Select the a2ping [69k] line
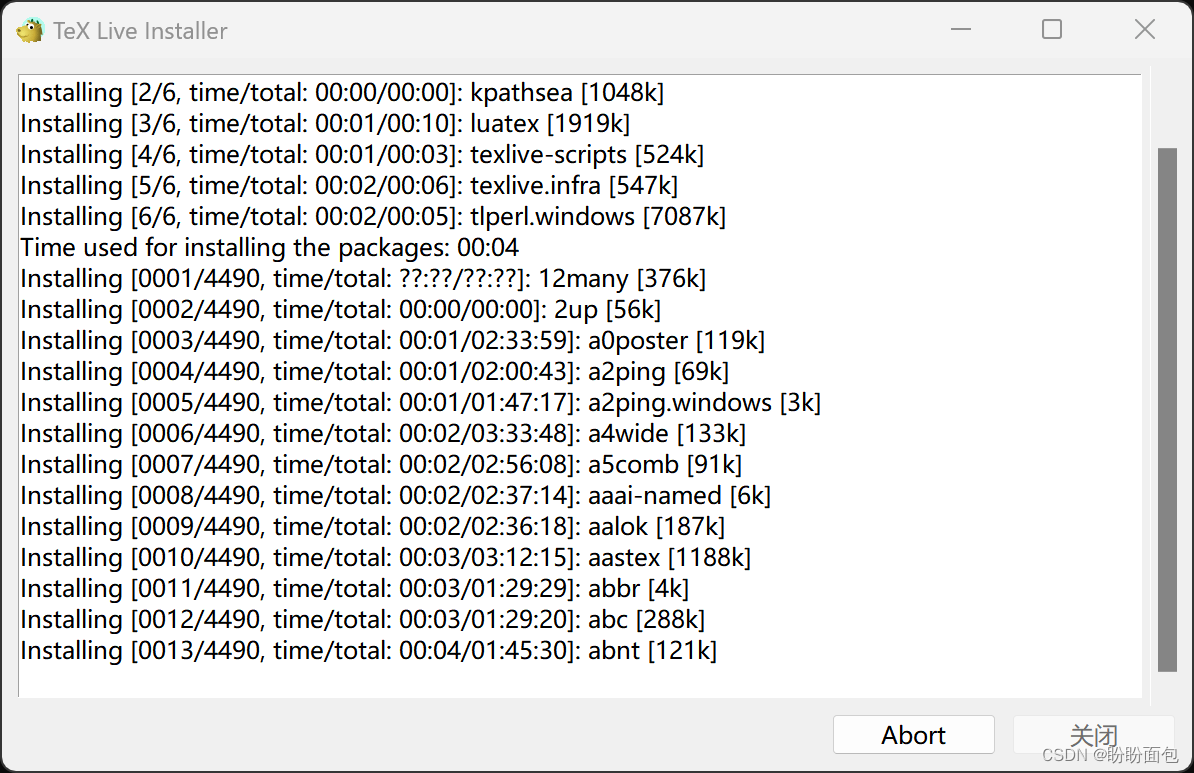1194x773 pixels. [375, 372]
